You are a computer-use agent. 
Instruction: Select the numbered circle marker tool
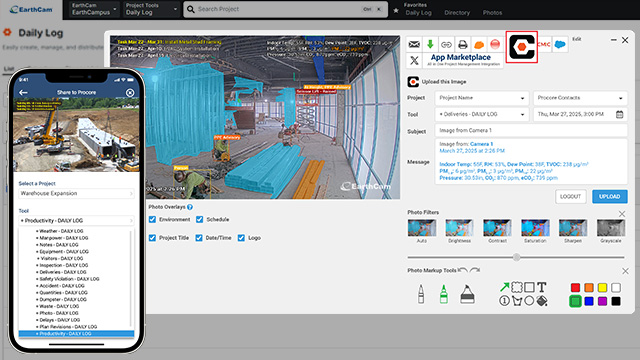[504, 301]
